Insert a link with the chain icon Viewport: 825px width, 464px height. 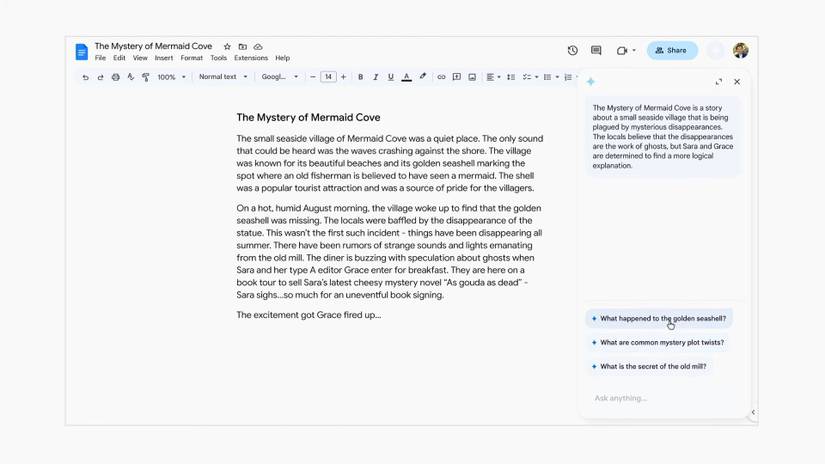(x=441, y=77)
